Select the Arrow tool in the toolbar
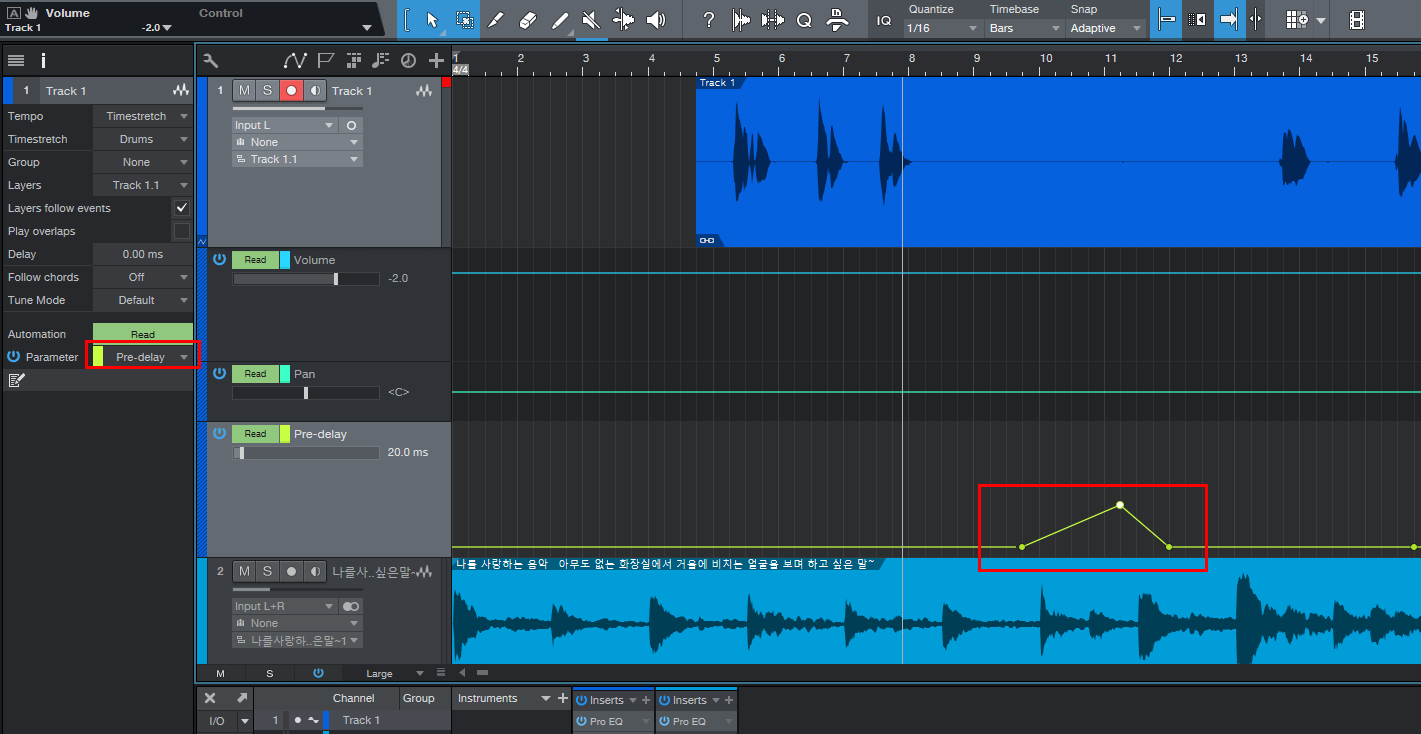The height and width of the screenshot is (734, 1421). [x=432, y=19]
